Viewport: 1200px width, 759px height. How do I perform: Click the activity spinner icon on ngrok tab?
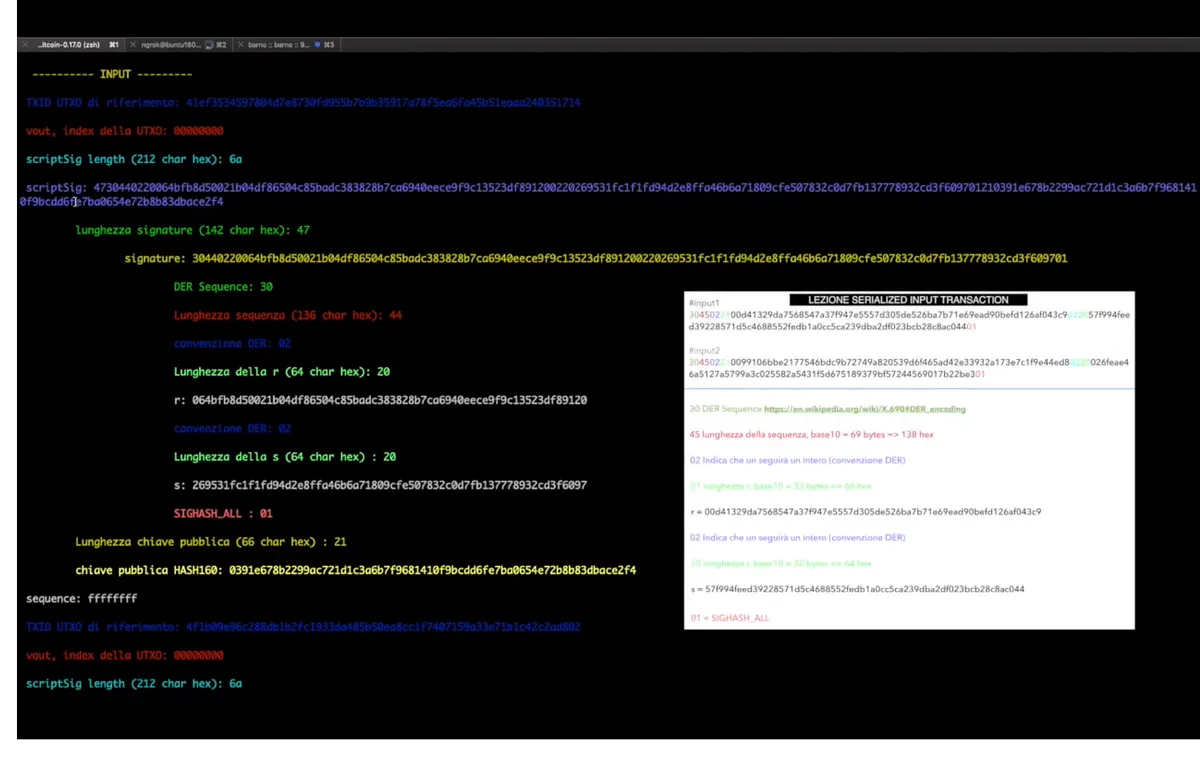pyautogui.click(x=209, y=45)
